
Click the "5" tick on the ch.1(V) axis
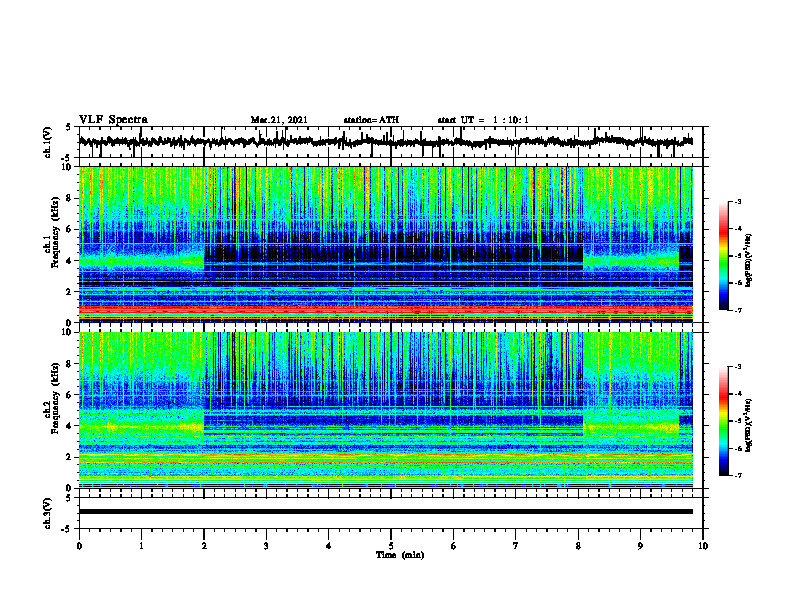[69, 128]
